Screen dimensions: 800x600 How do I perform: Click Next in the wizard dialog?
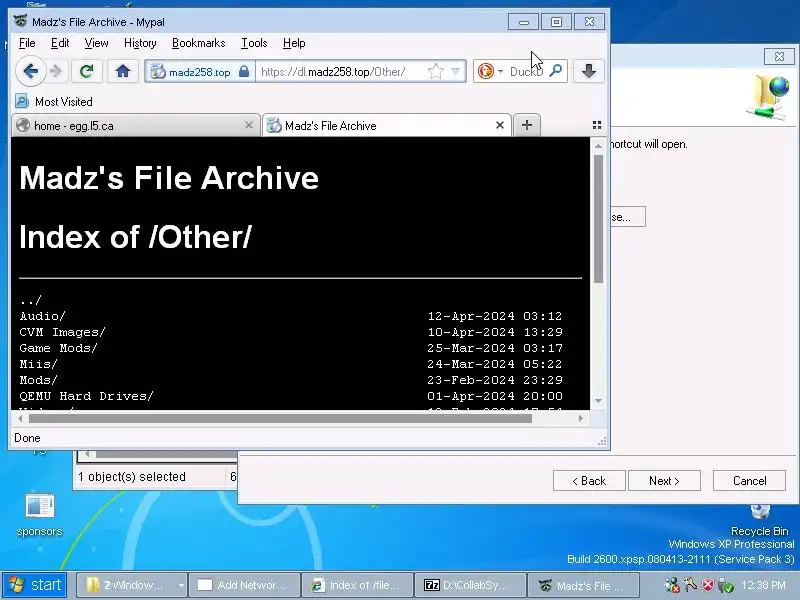click(x=664, y=481)
